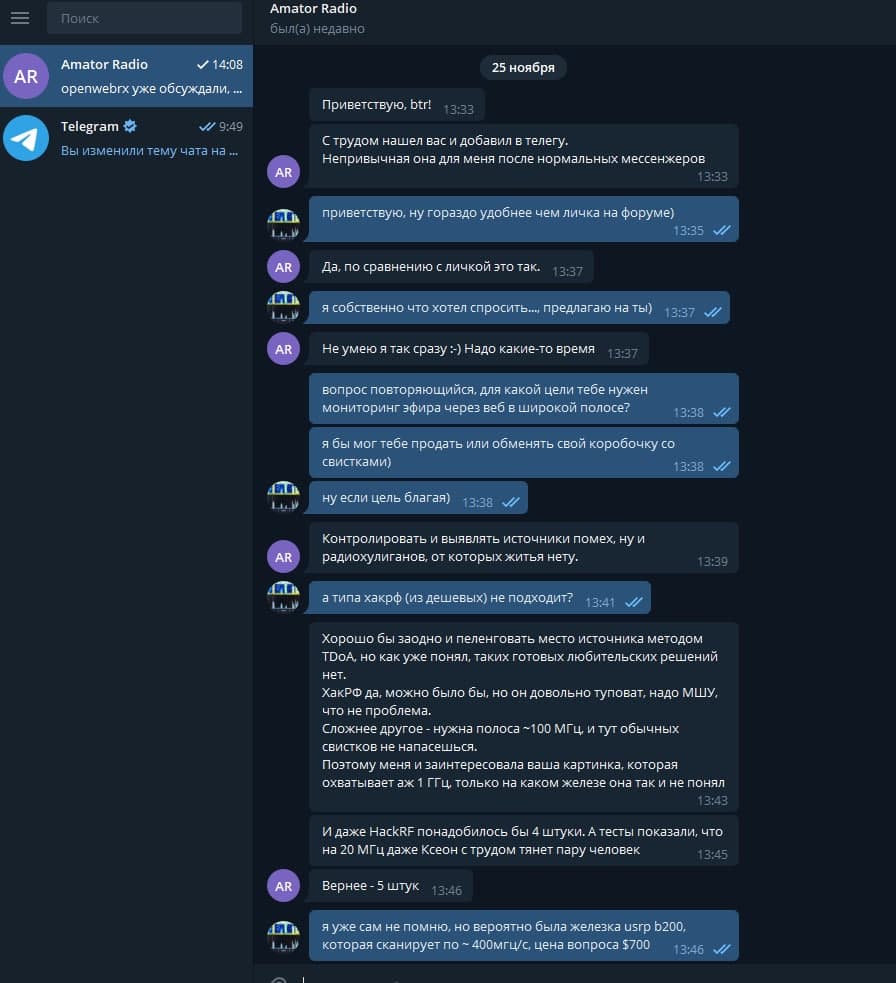
Task: Open the Telegram service chat
Action: (x=126, y=138)
